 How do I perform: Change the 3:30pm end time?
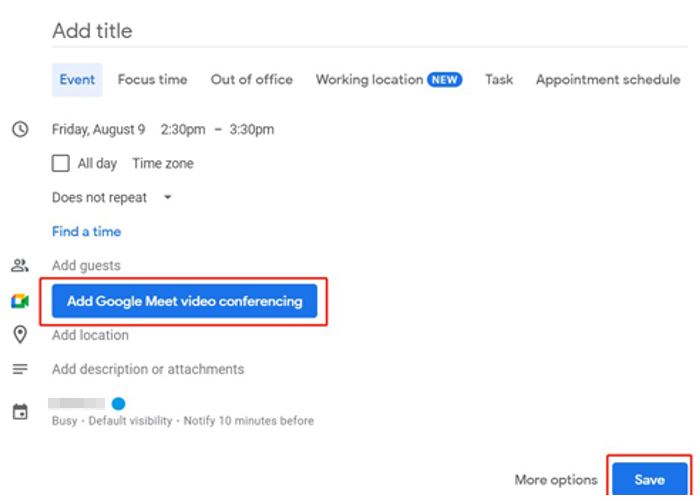coord(252,129)
